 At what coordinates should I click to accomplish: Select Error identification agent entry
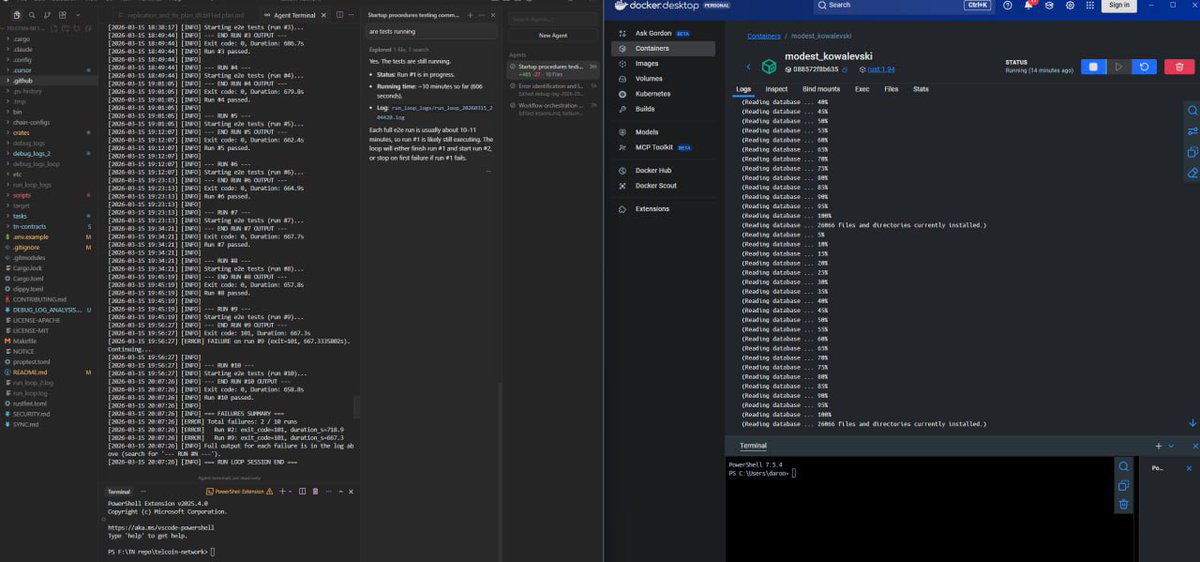[552, 89]
